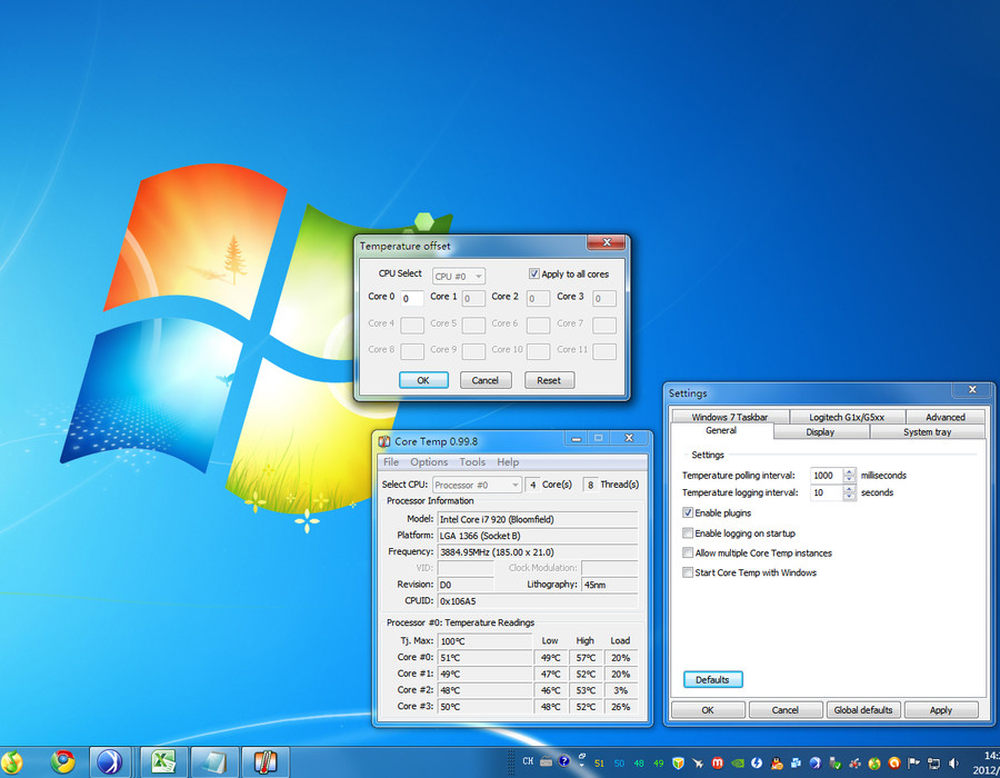
Task: Click OK in the Temperature offset dialog
Action: [423, 380]
